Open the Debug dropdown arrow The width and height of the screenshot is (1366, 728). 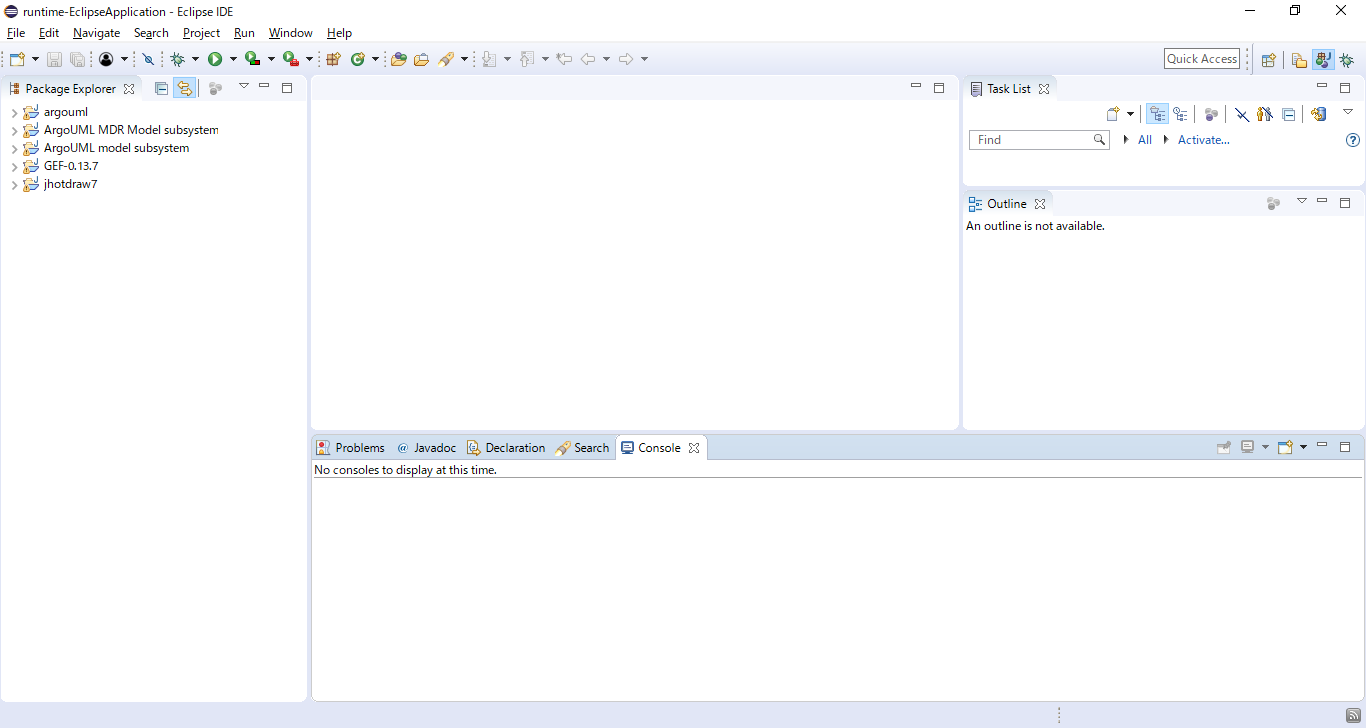(195, 59)
